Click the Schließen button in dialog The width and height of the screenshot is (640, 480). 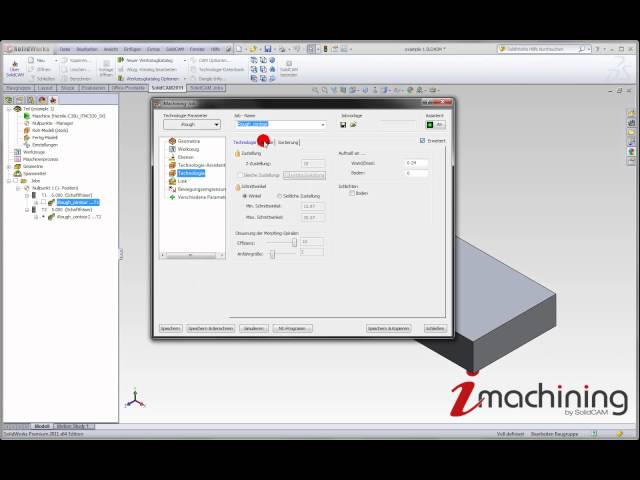coord(435,329)
